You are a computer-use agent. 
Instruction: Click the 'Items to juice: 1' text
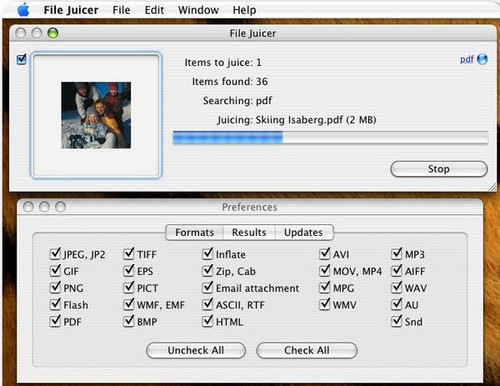[223, 62]
